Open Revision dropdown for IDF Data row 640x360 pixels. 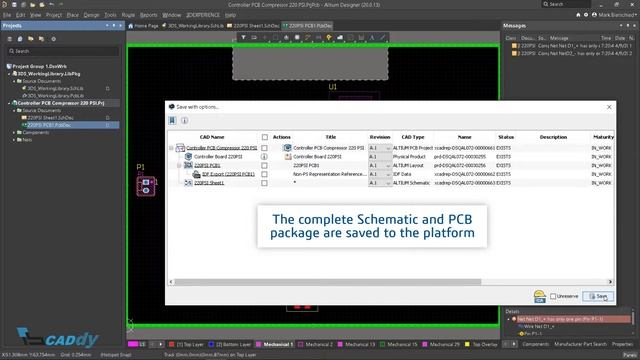pyautogui.click(x=388, y=174)
